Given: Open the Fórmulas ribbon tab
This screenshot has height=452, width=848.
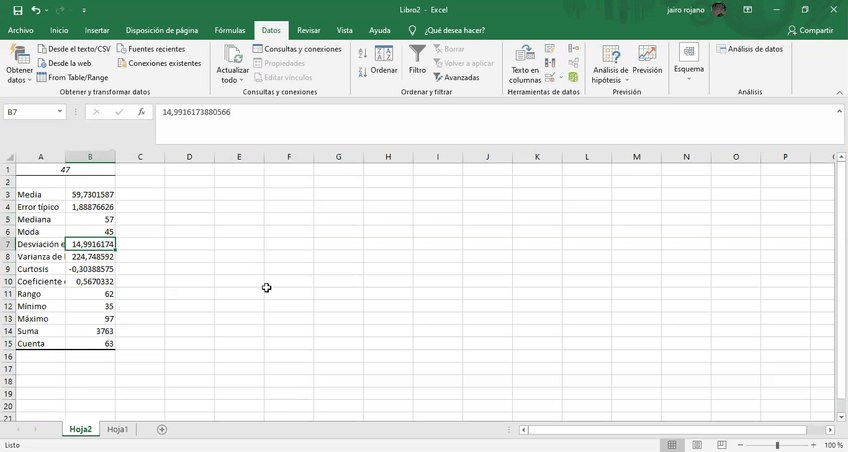Looking at the screenshot, I should (229, 30).
